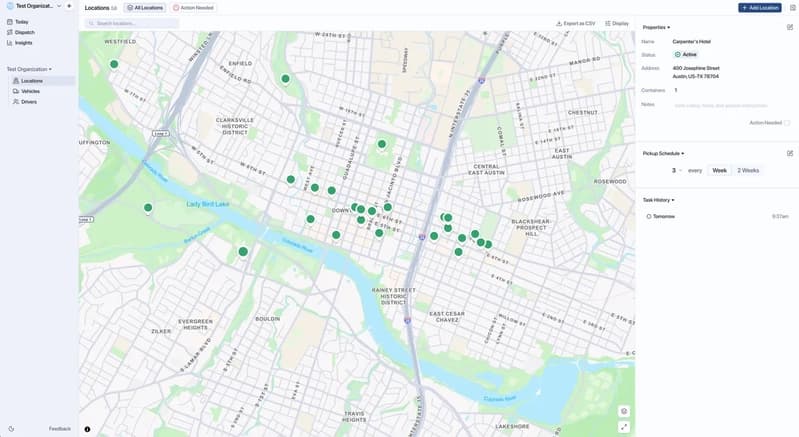
Task: Click the Add Location button
Action: (759, 8)
